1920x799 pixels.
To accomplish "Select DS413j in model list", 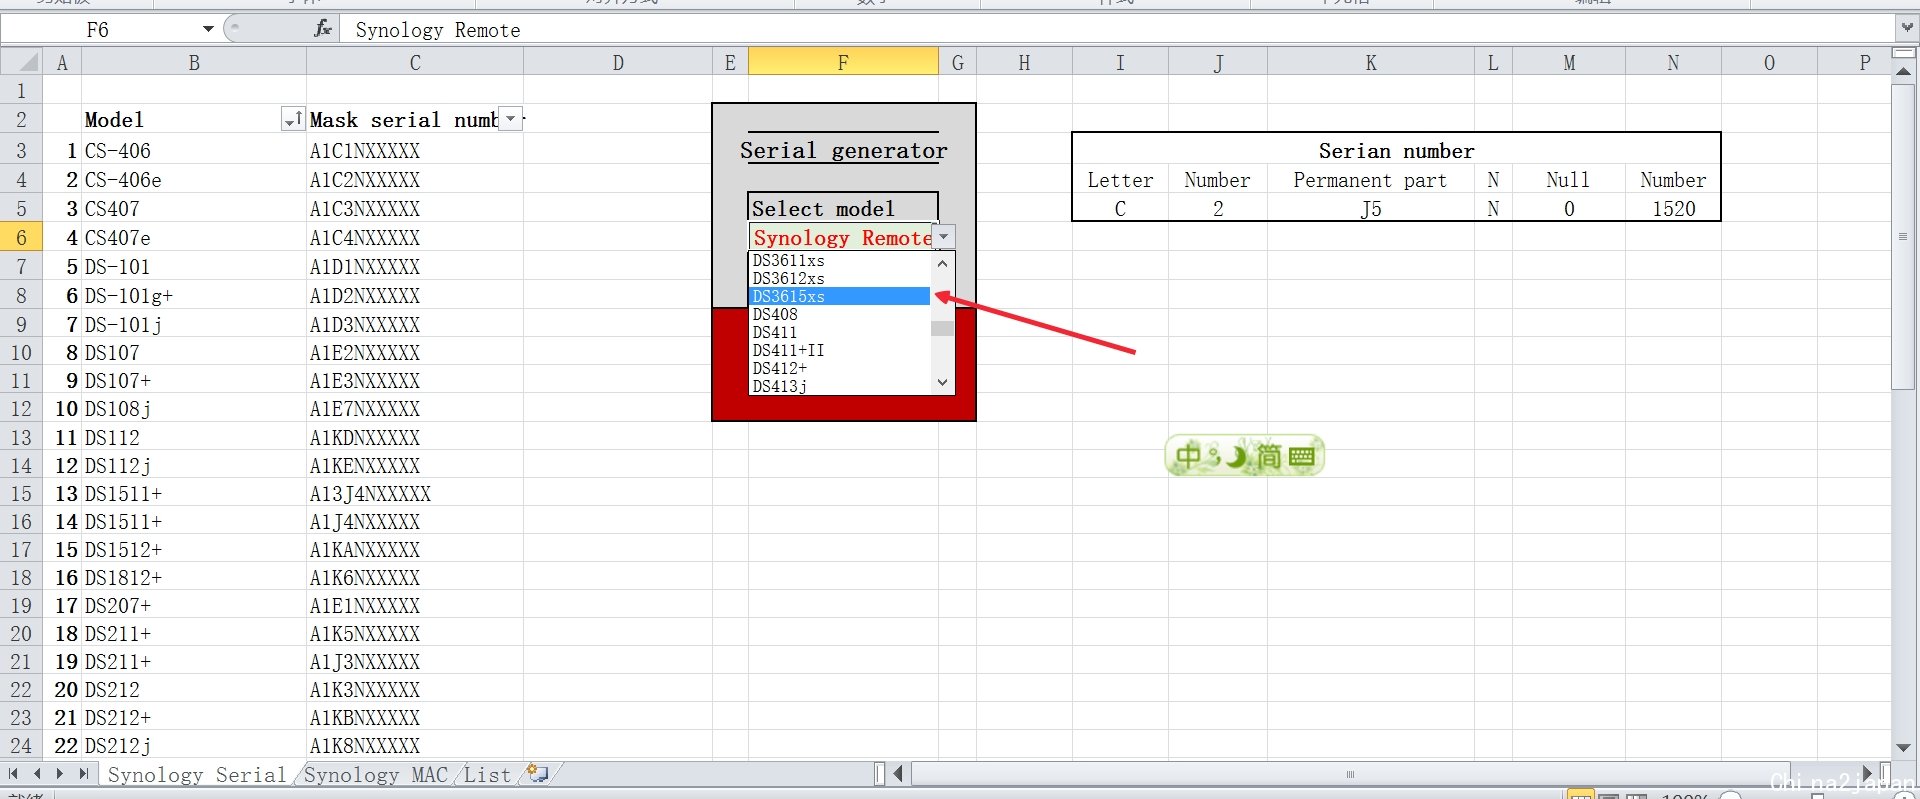I will [839, 386].
